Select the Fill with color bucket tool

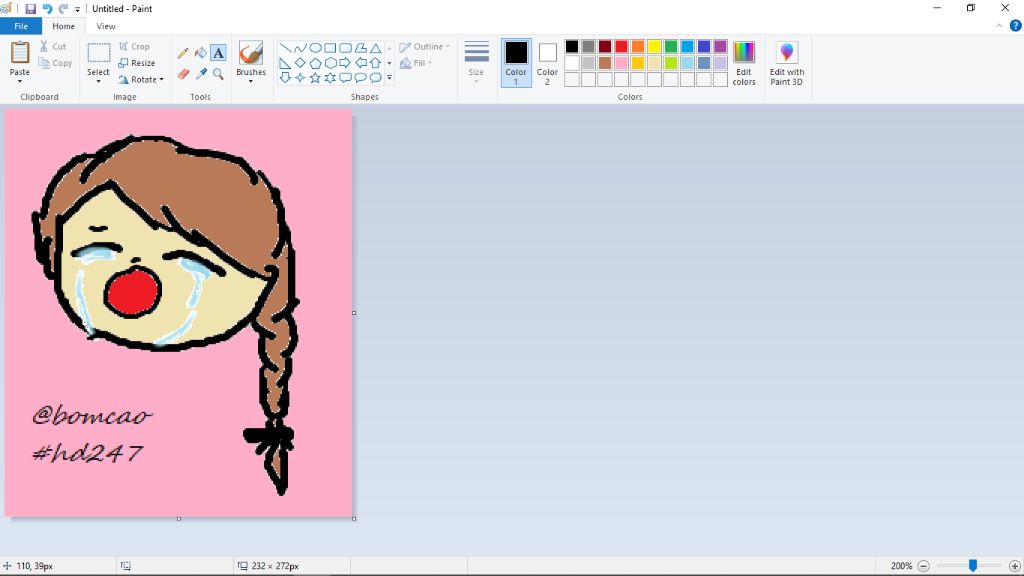[x=200, y=53]
